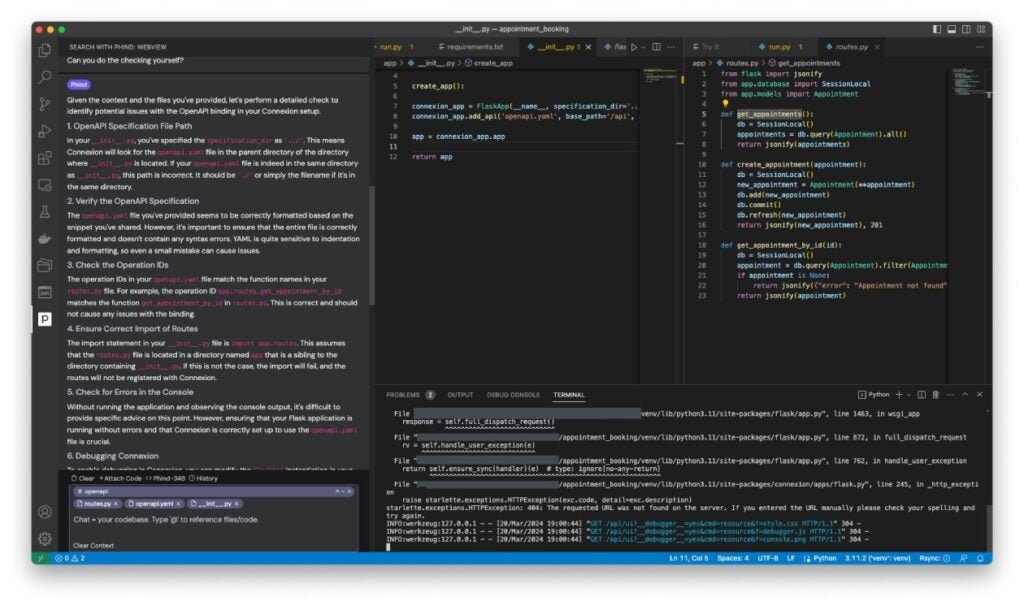Change Spaces: 4 indentation in status bar
Image resolution: width=1024 pixels, height=606 pixels.
(x=733, y=558)
